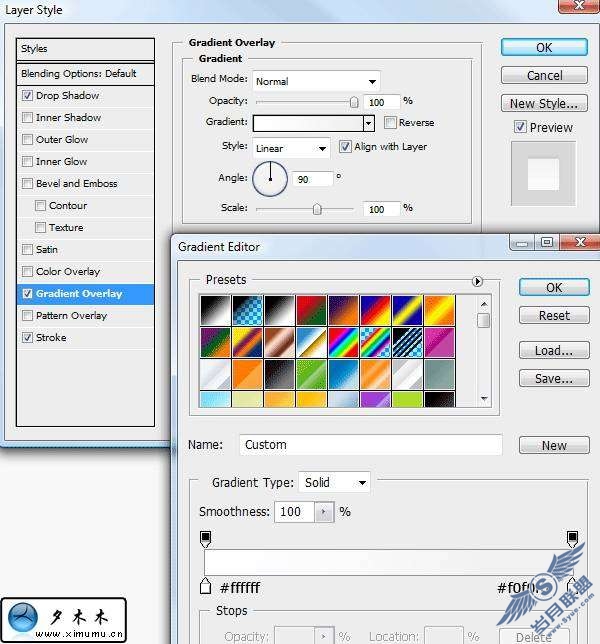Select the orange-yellow-orange gradient preset

coord(439,310)
